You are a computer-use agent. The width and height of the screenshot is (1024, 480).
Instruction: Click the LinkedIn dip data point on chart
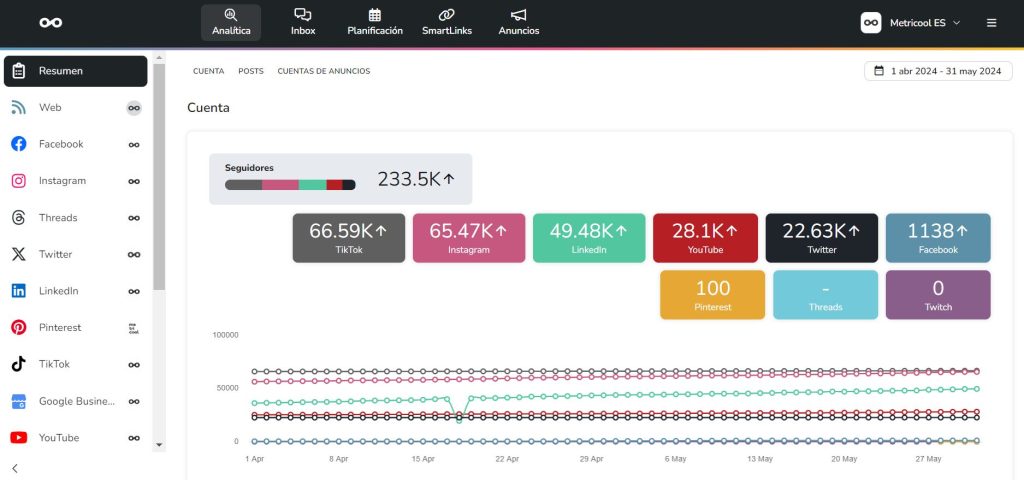[x=459, y=421]
